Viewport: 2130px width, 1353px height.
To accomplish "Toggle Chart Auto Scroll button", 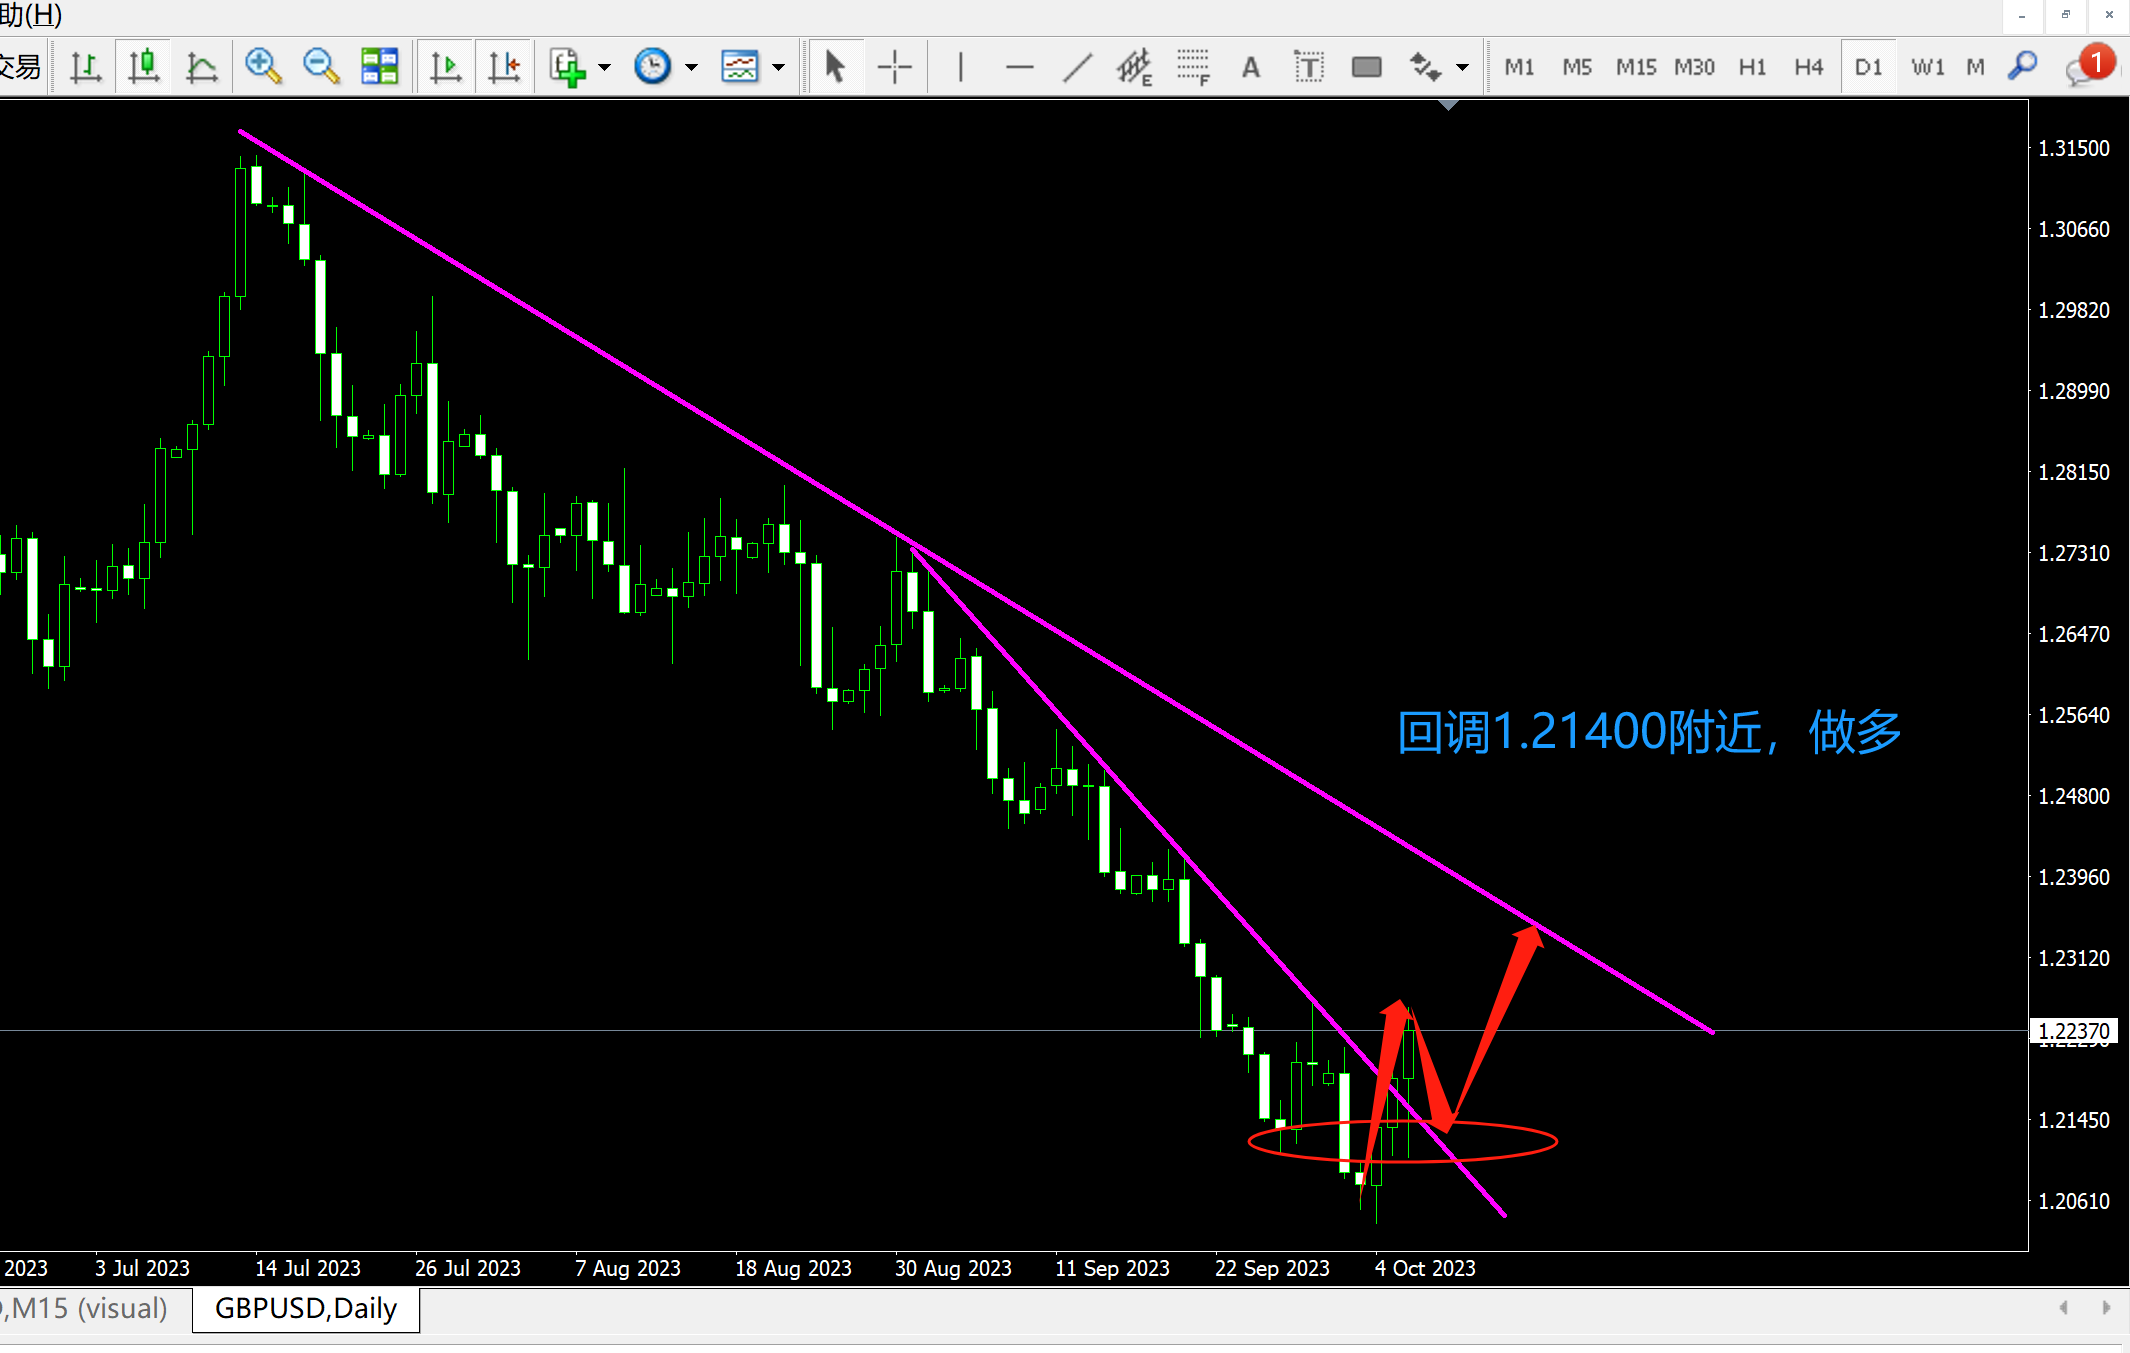I will [445, 67].
